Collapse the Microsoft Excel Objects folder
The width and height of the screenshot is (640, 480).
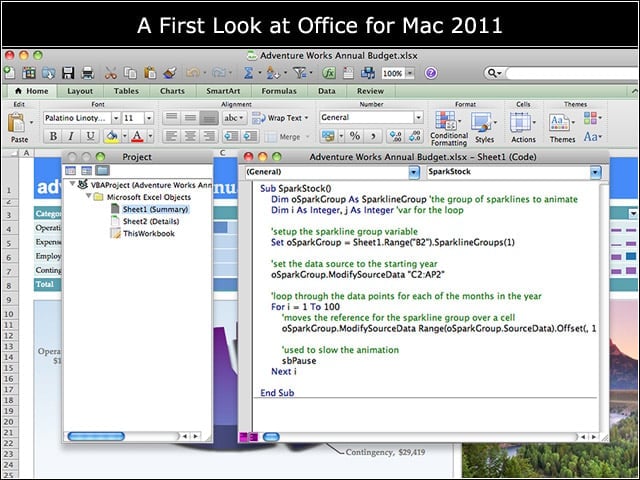tap(88, 196)
